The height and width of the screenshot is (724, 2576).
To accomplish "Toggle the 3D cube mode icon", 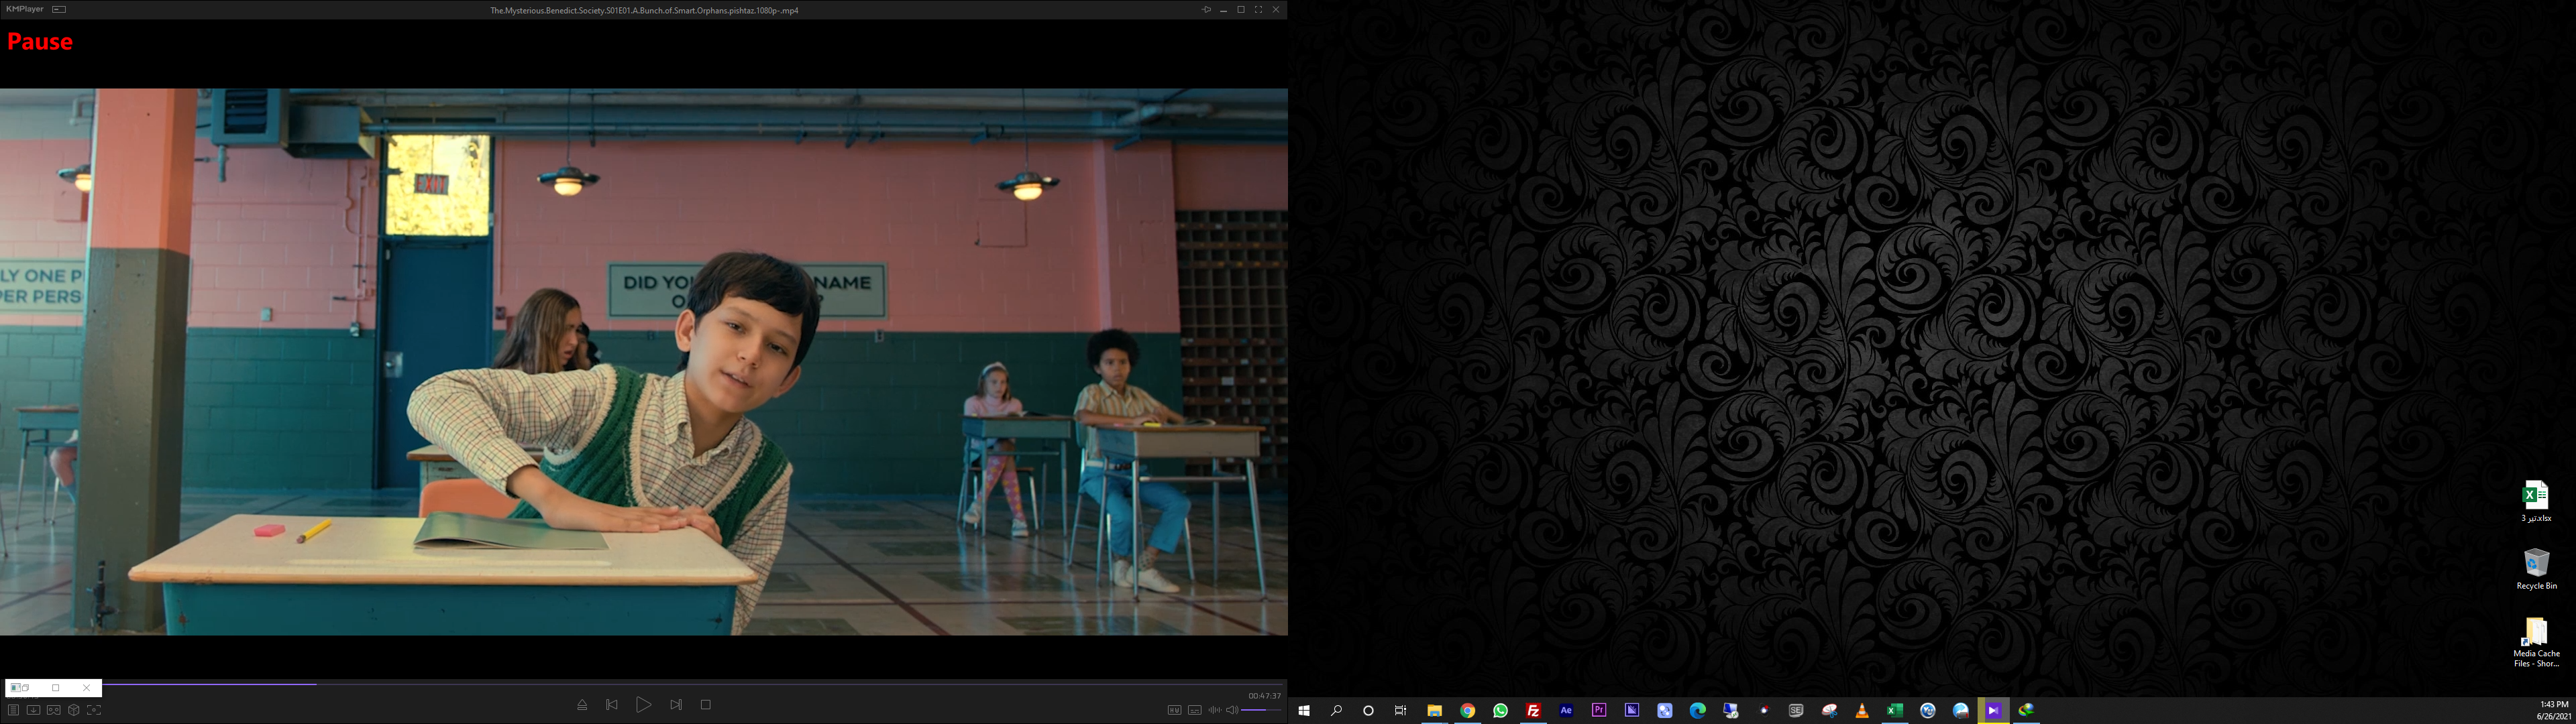I will coord(73,710).
